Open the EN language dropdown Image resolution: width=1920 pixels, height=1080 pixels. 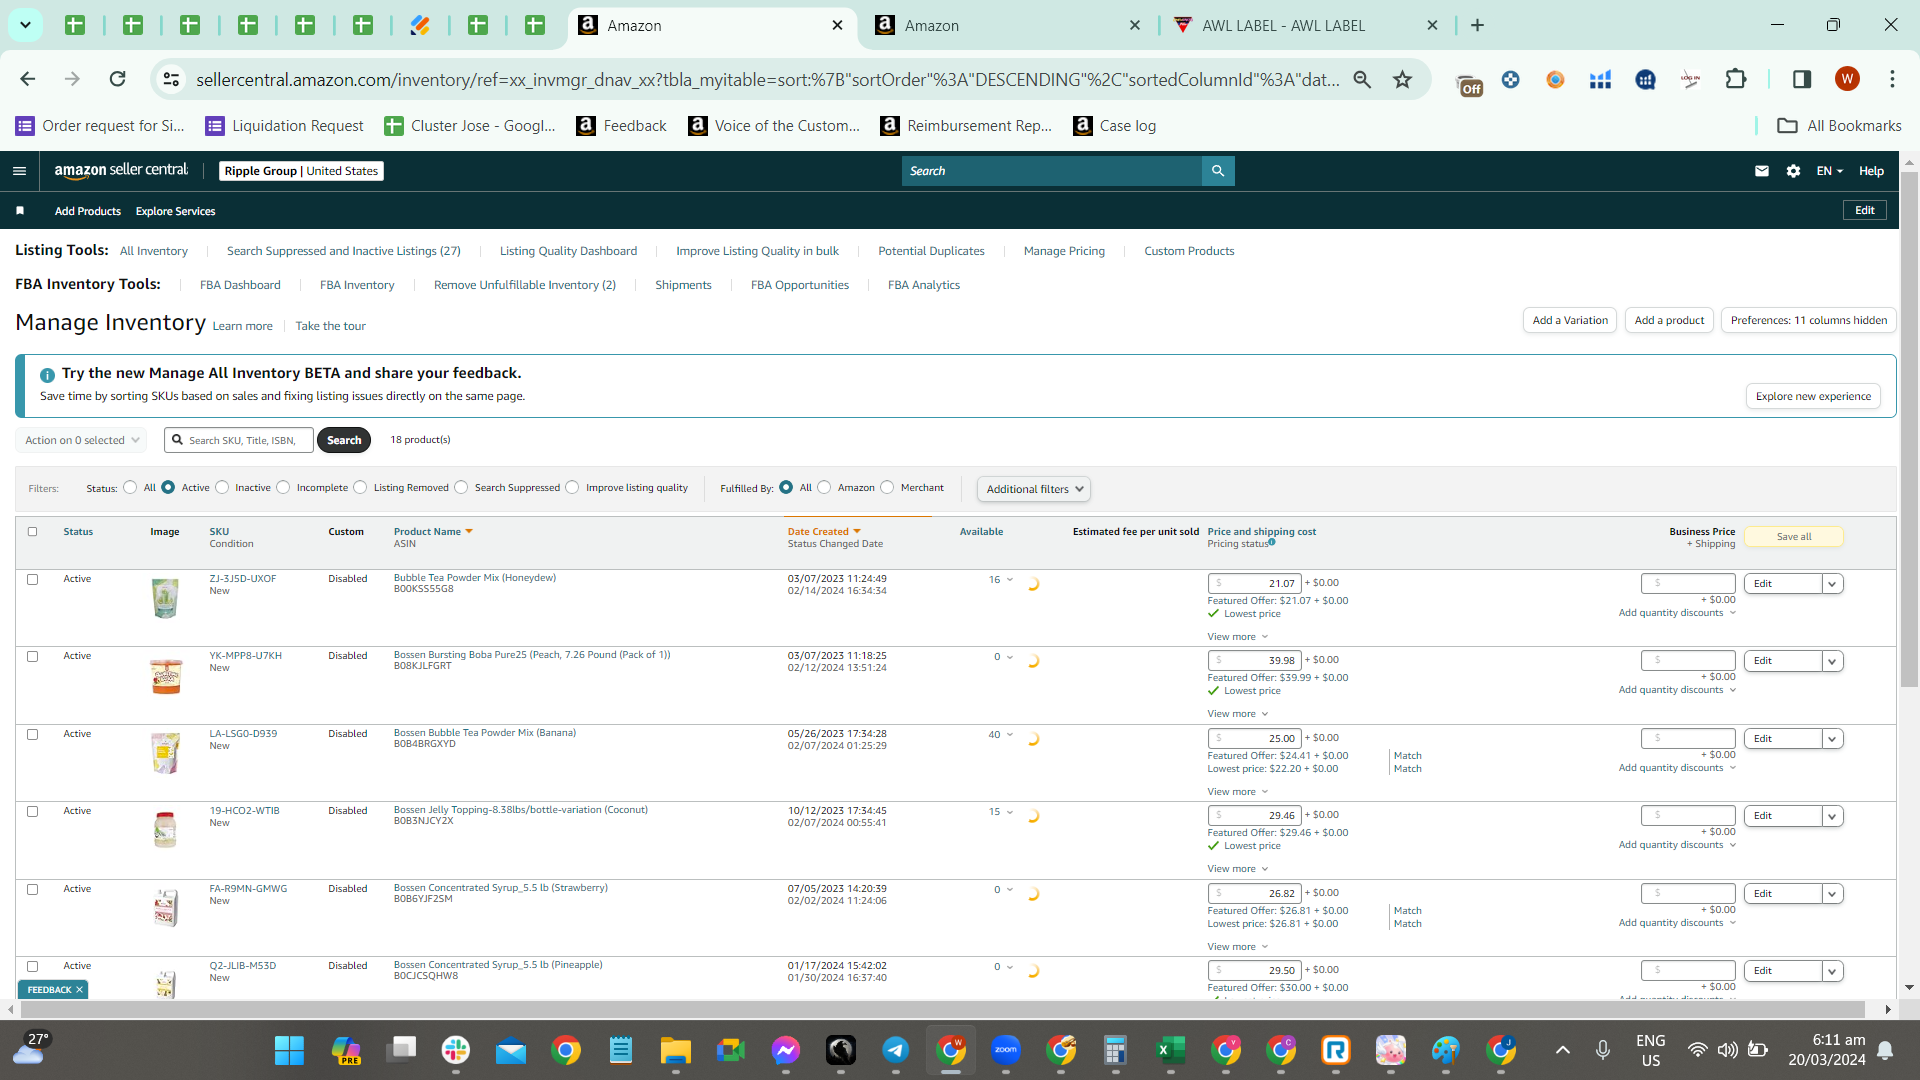coord(1829,171)
